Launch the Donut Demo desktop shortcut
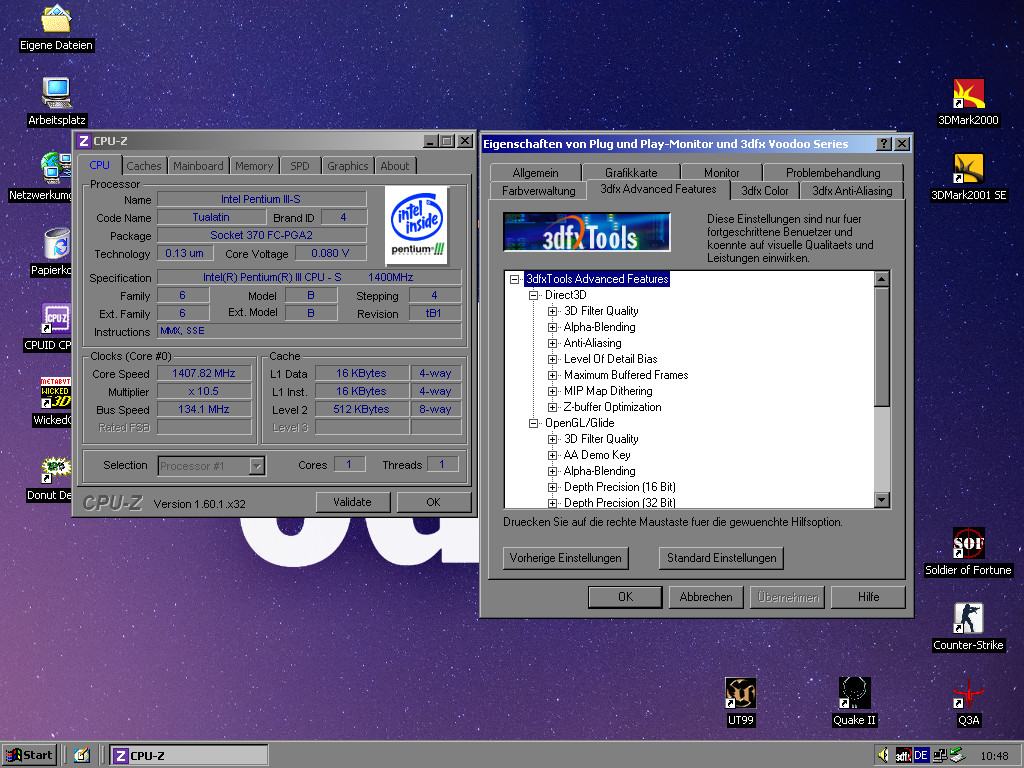This screenshot has height=768, width=1024. tap(56, 468)
